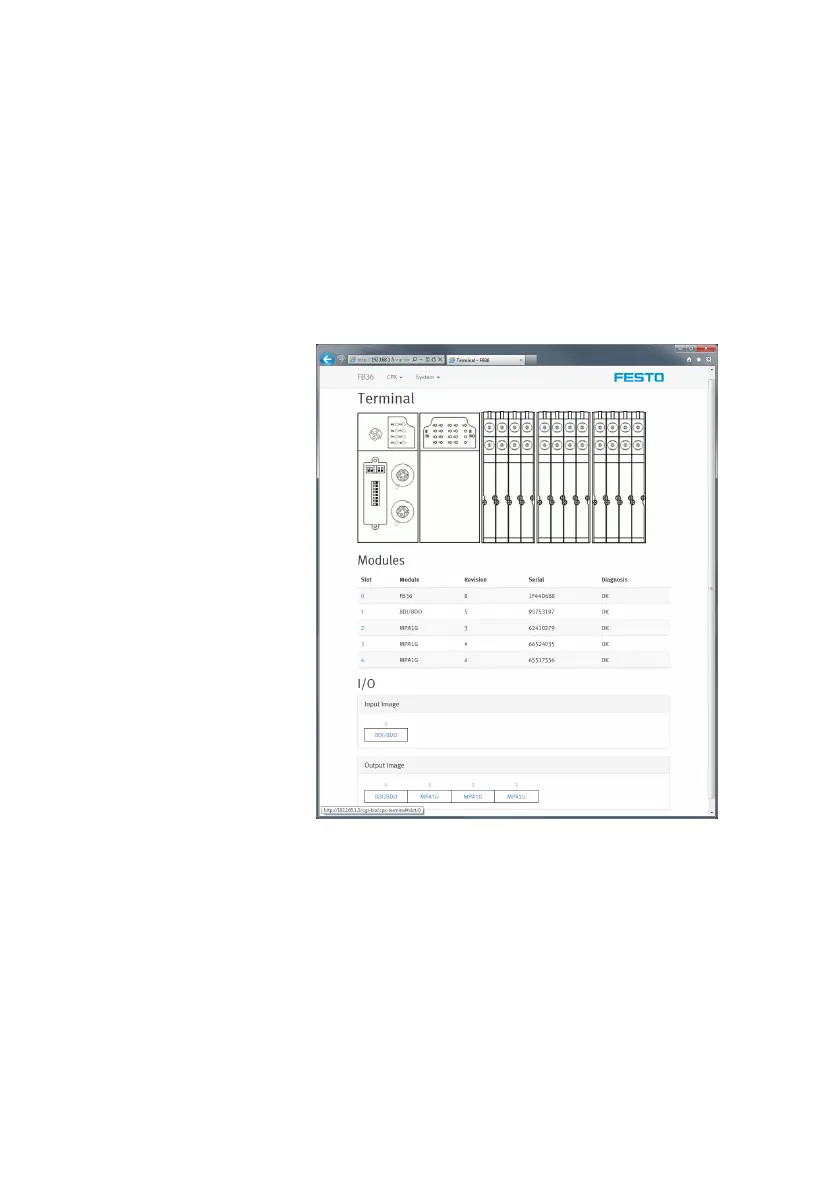Image resolution: width=839 pixels, height=1190 pixels.
Task: Click the Output Image MPA1G button numbered 1
Action: point(429,796)
